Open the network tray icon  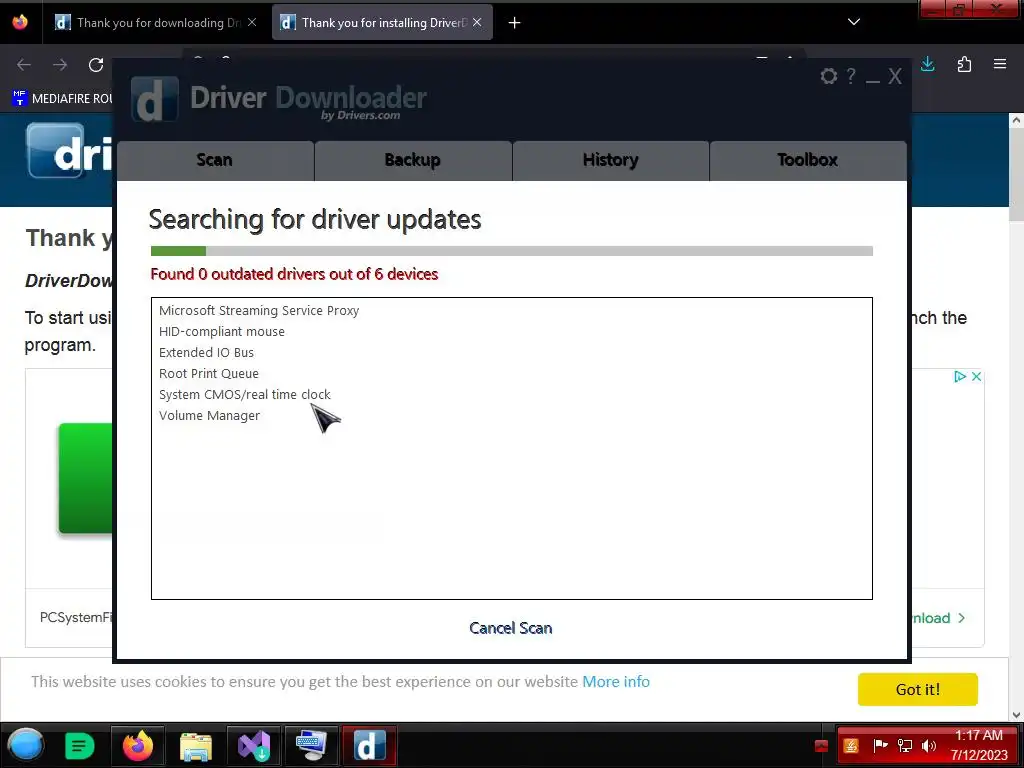click(x=904, y=746)
